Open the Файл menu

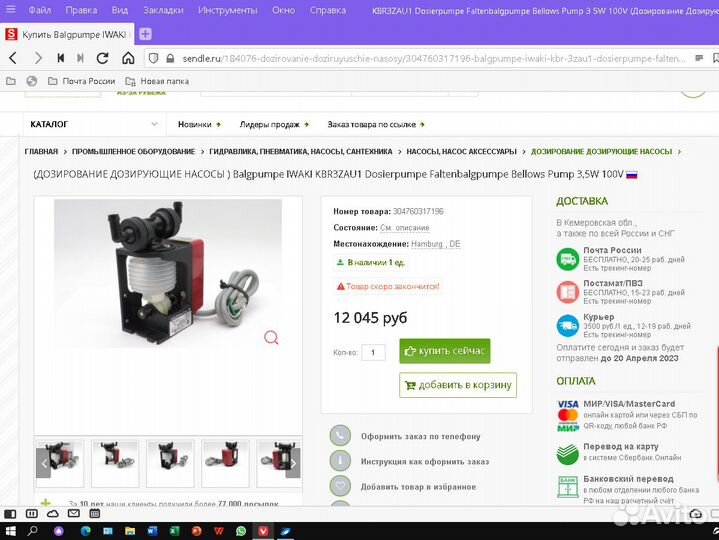[40, 10]
